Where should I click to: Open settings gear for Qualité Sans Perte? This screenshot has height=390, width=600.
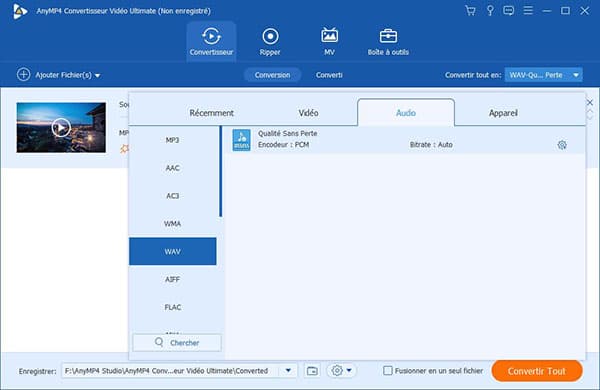[x=562, y=145]
